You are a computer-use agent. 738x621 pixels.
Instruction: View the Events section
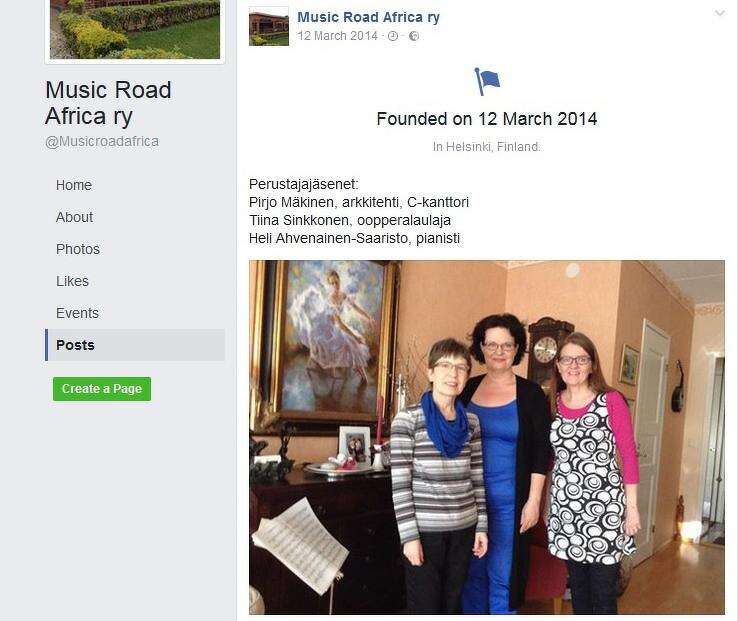click(77, 313)
